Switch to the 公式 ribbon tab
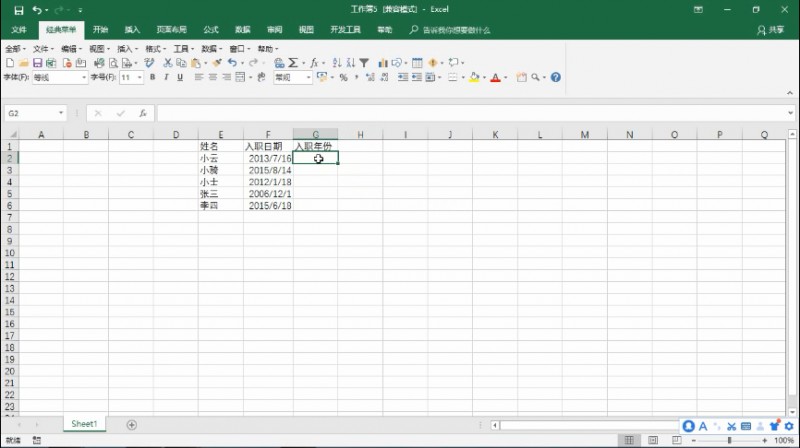The height and width of the screenshot is (448, 800). tap(211, 30)
